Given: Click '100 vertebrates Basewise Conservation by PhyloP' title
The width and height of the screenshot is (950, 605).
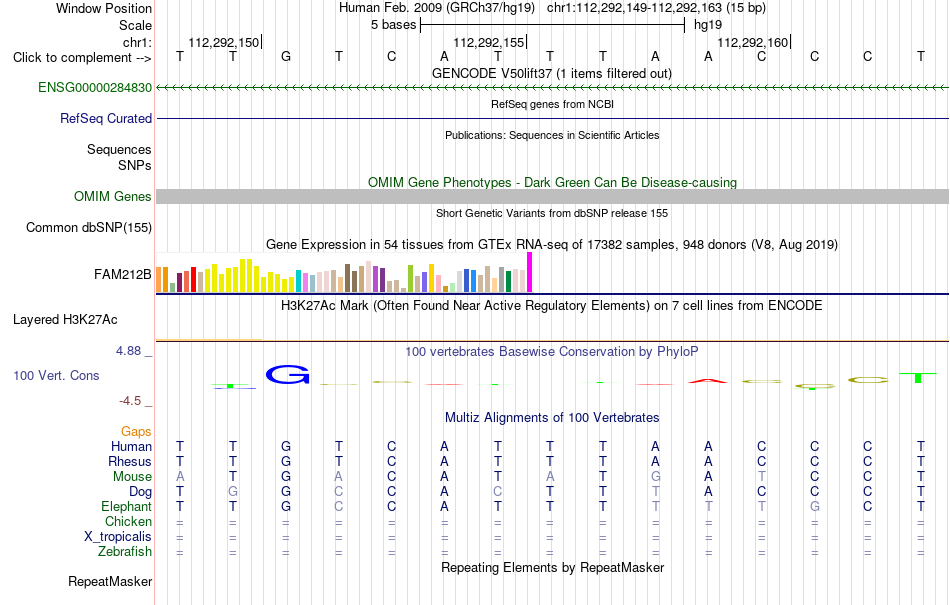Looking at the screenshot, I should pos(552,351).
